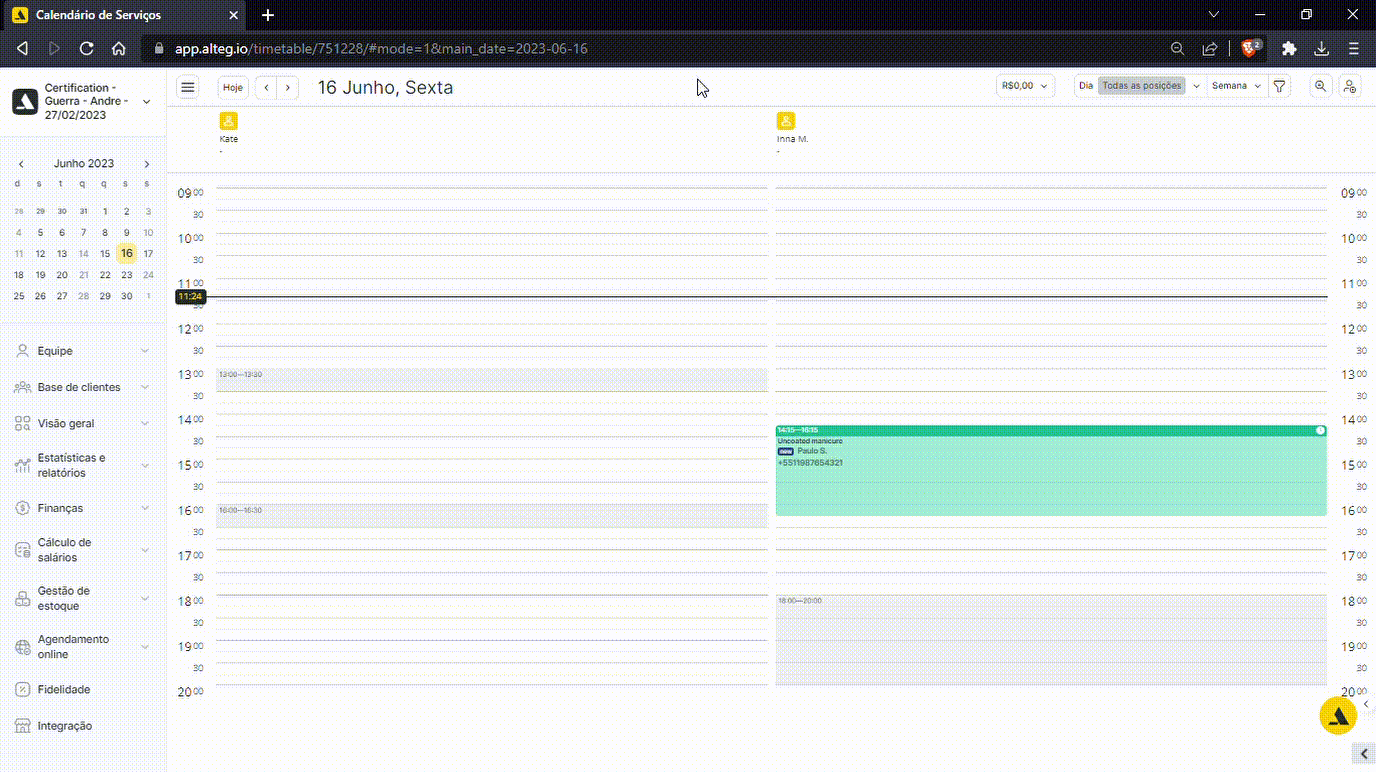Click the browser forward arrow

(54, 48)
